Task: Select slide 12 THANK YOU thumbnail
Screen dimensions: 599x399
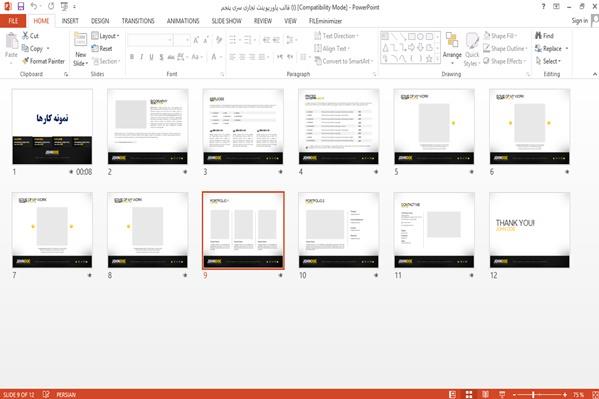Action: click(529, 230)
